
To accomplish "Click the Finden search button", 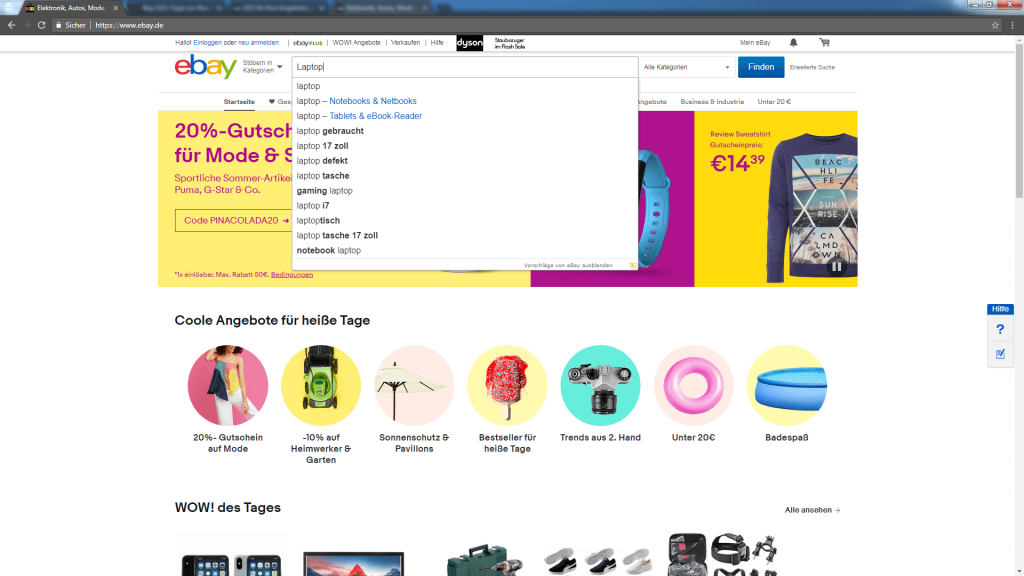I will click(x=761, y=67).
